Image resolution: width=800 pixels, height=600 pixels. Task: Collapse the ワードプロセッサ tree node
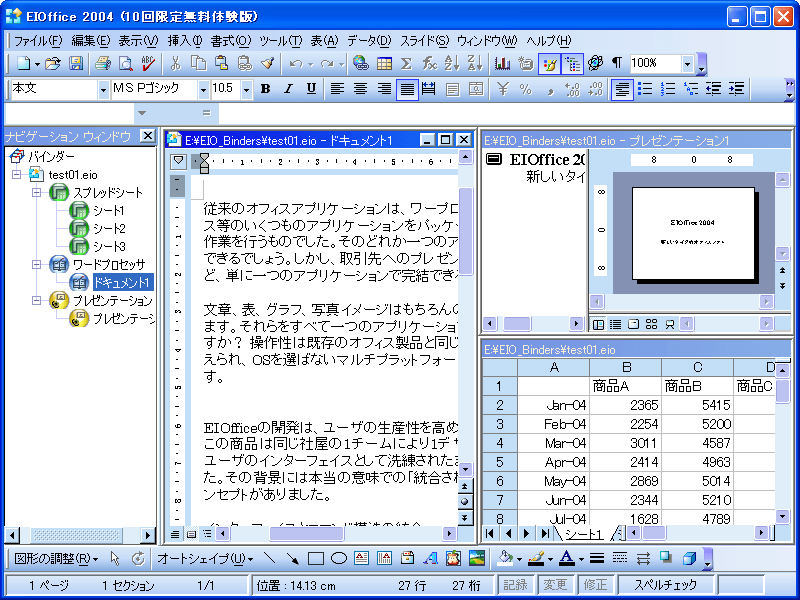point(37,264)
